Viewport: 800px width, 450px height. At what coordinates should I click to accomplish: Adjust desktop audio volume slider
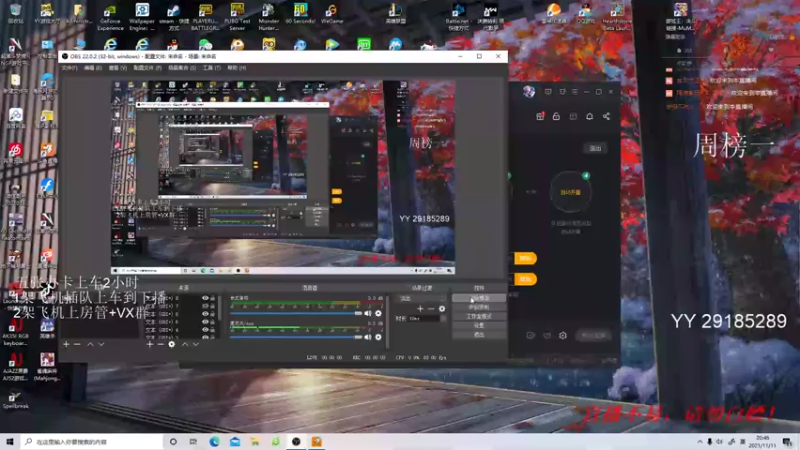click(x=296, y=313)
